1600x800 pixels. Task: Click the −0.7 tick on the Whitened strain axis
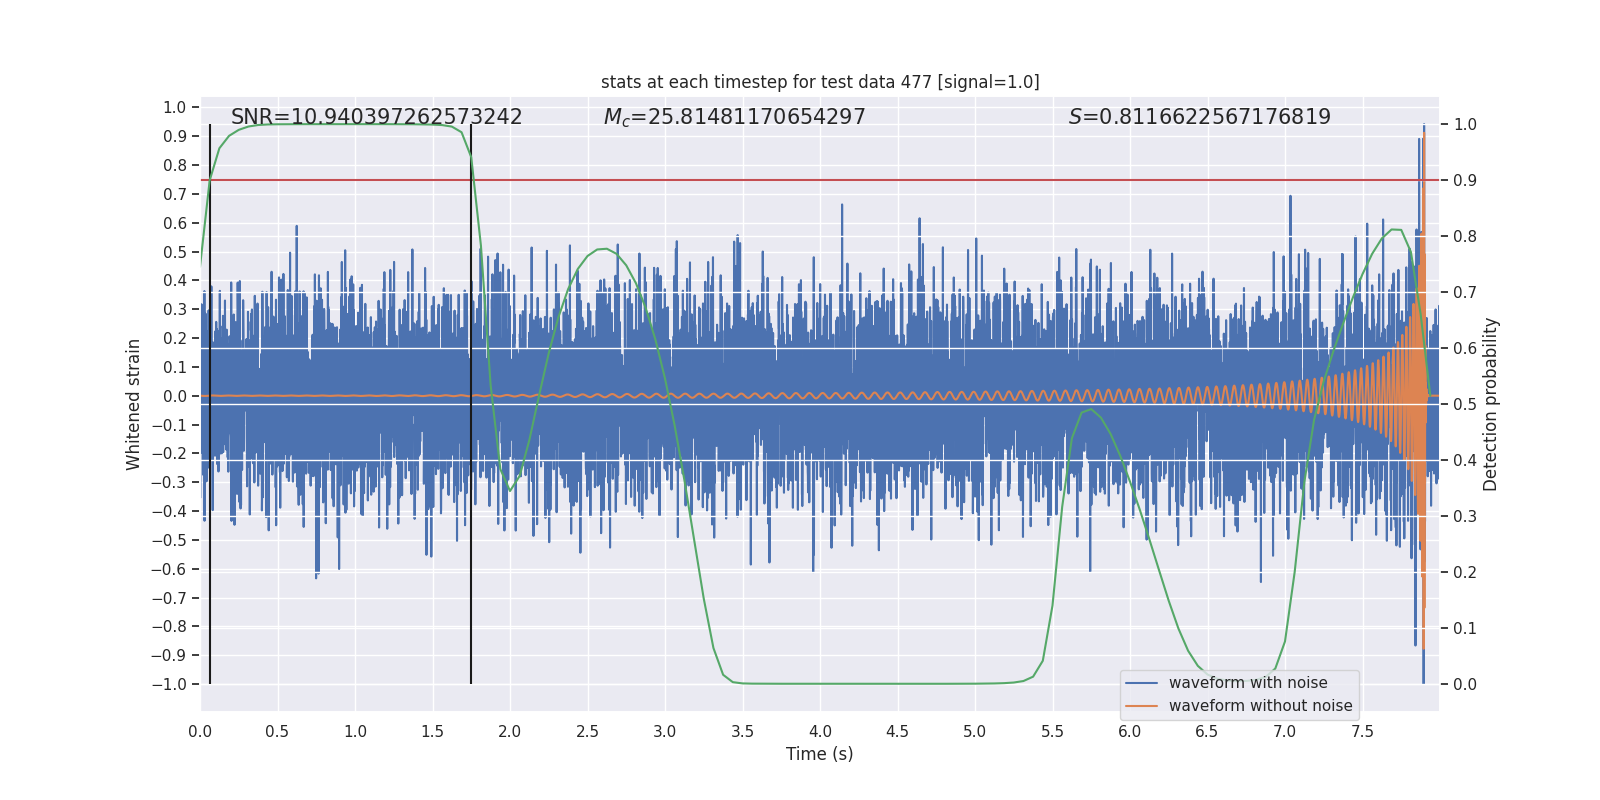coord(169,598)
